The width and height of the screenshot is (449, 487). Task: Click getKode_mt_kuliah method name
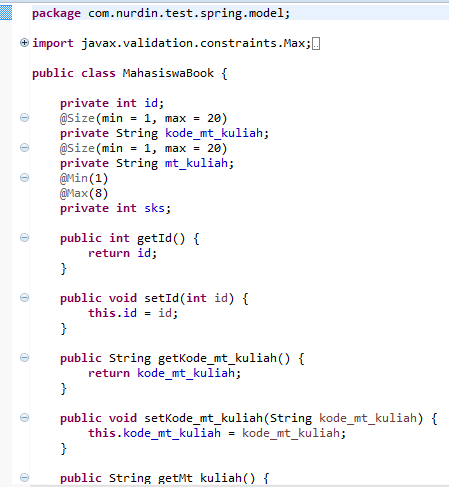tap(217, 358)
